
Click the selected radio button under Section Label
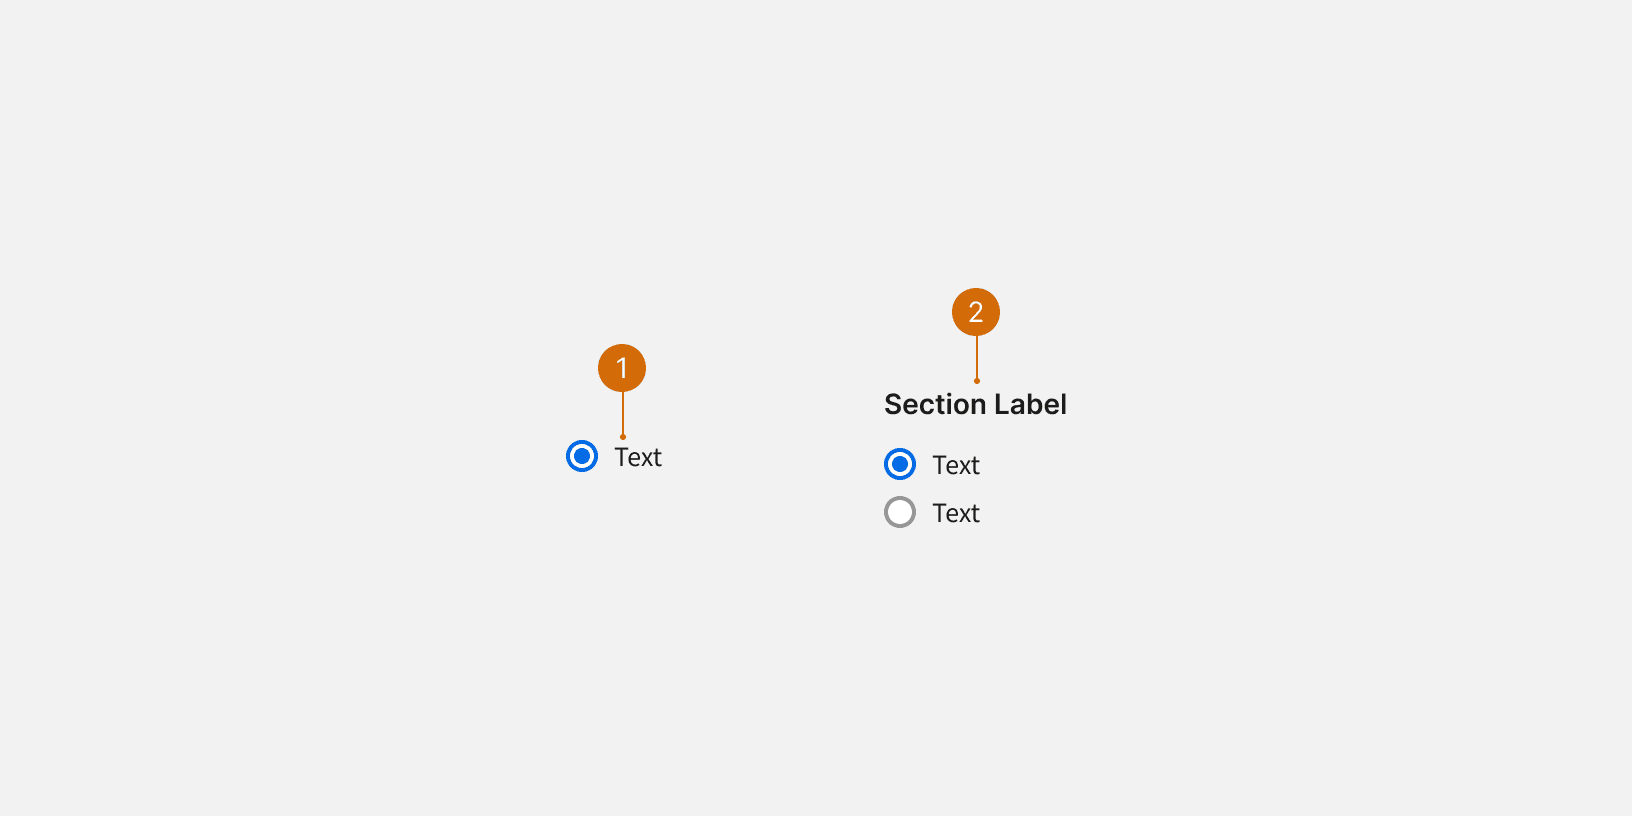coord(900,464)
